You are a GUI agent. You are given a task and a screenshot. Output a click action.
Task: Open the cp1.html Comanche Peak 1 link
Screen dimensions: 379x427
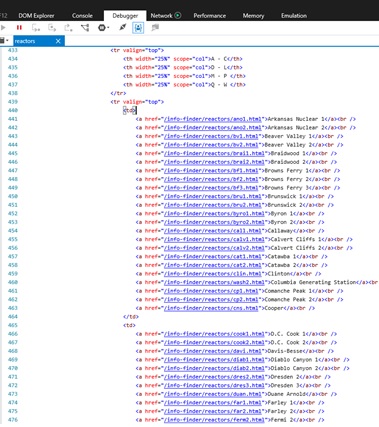click(211, 291)
